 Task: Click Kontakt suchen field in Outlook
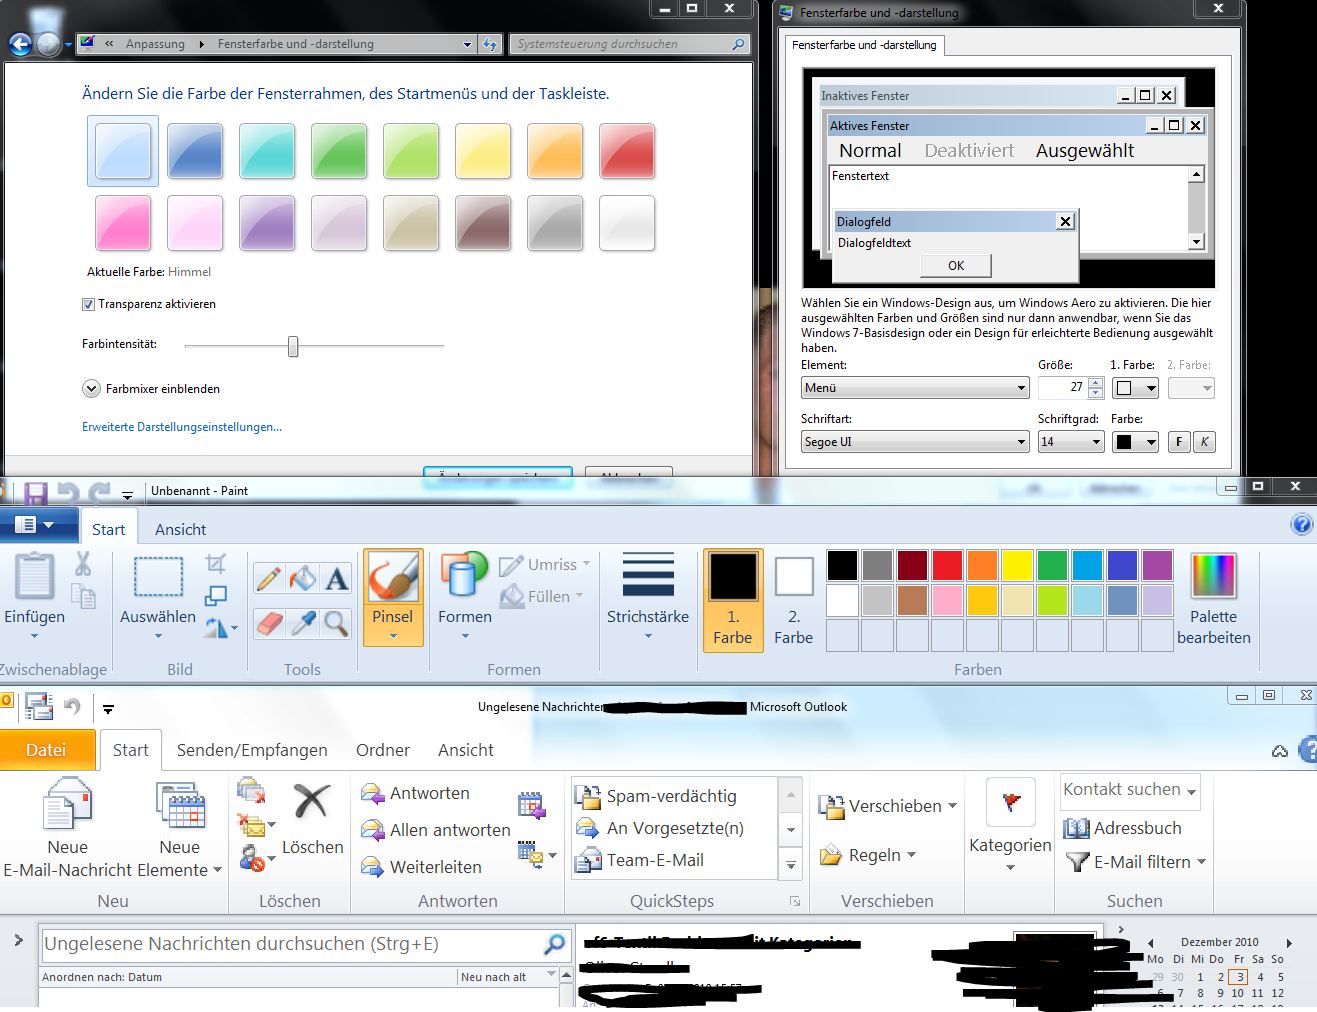click(1130, 790)
